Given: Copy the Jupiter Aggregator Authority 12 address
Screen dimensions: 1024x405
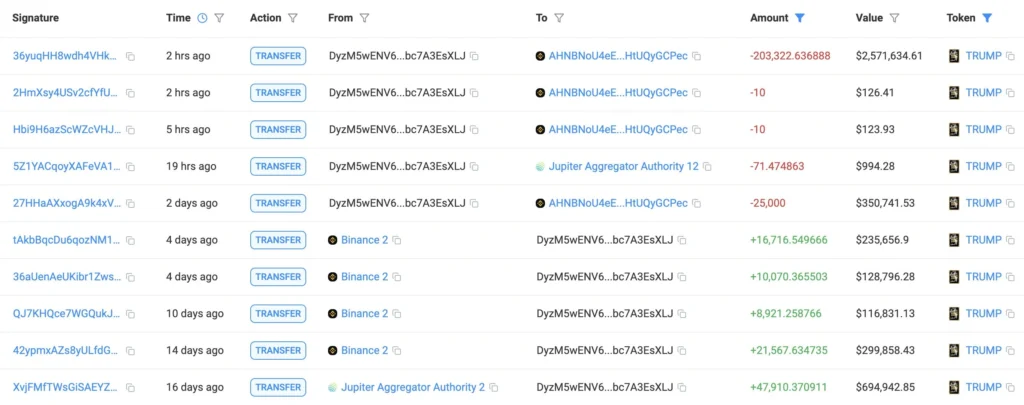Looking at the screenshot, I should pos(707,167).
